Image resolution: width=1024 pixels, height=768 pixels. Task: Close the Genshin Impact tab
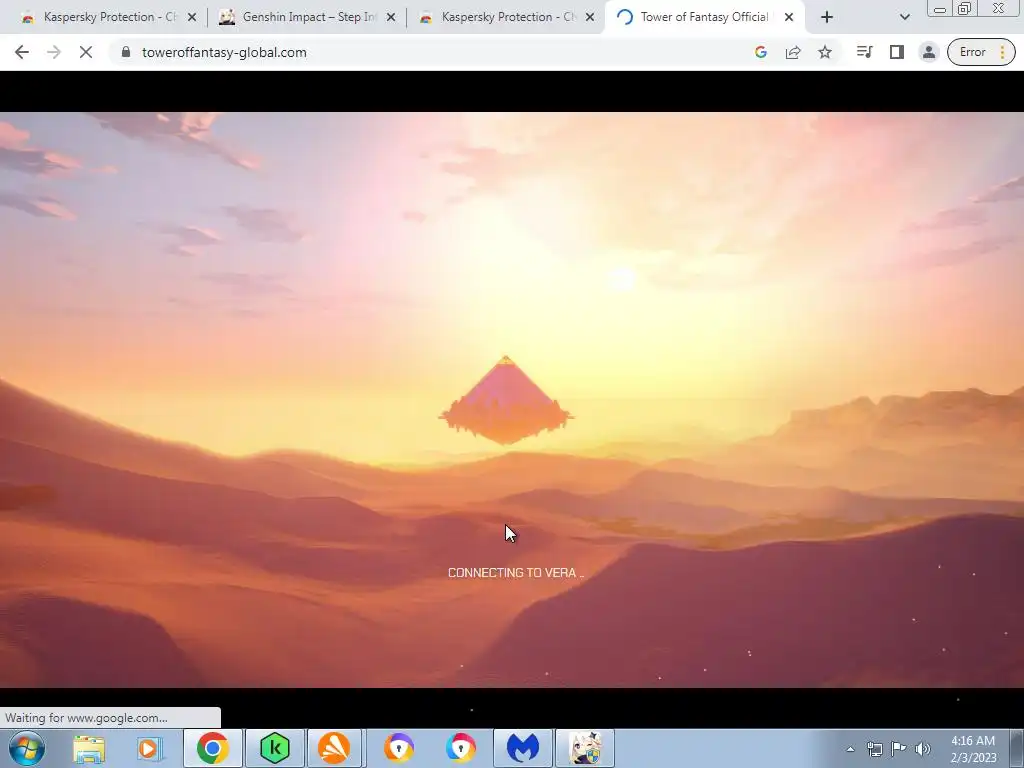(x=391, y=17)
